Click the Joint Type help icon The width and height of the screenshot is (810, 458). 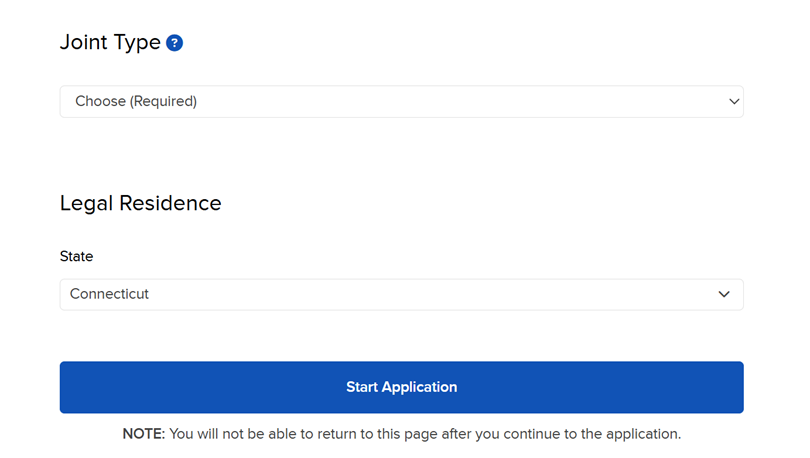[x=175, y=43]
